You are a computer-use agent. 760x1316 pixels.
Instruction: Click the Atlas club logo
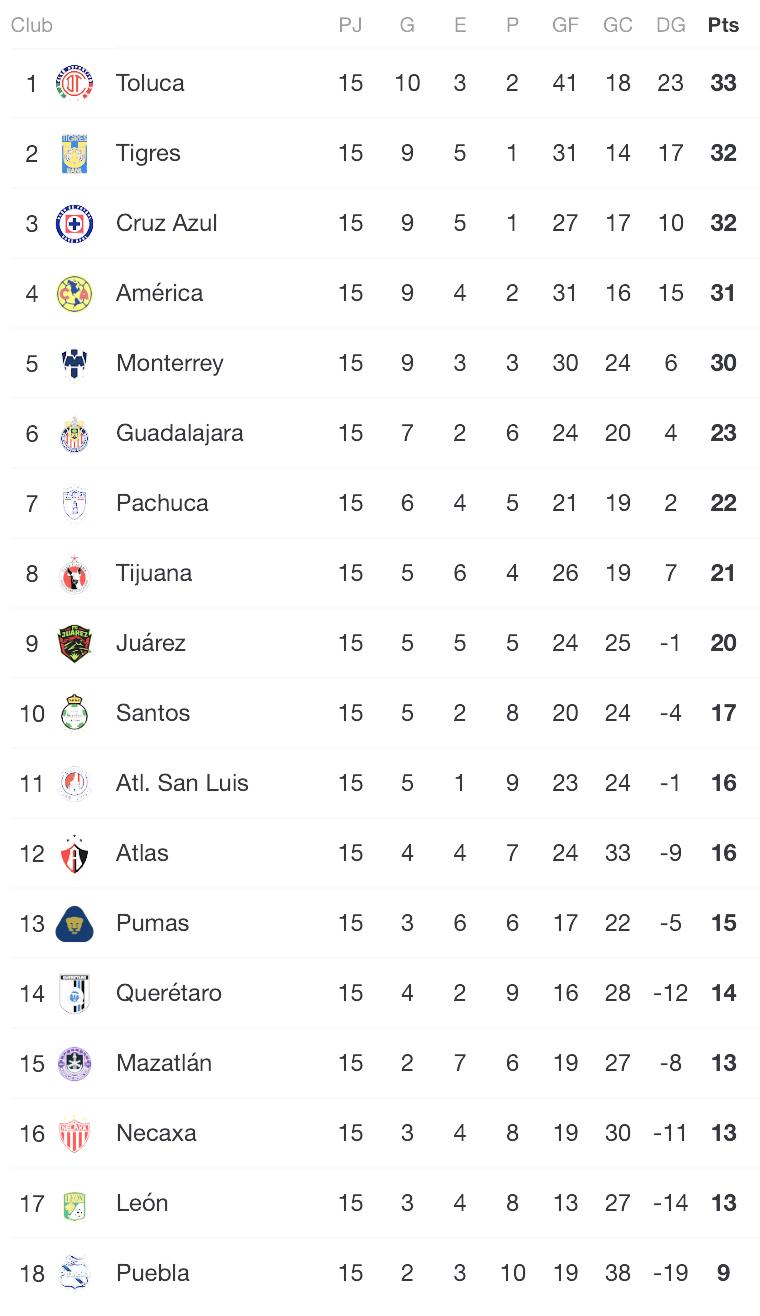click(75, 853)
